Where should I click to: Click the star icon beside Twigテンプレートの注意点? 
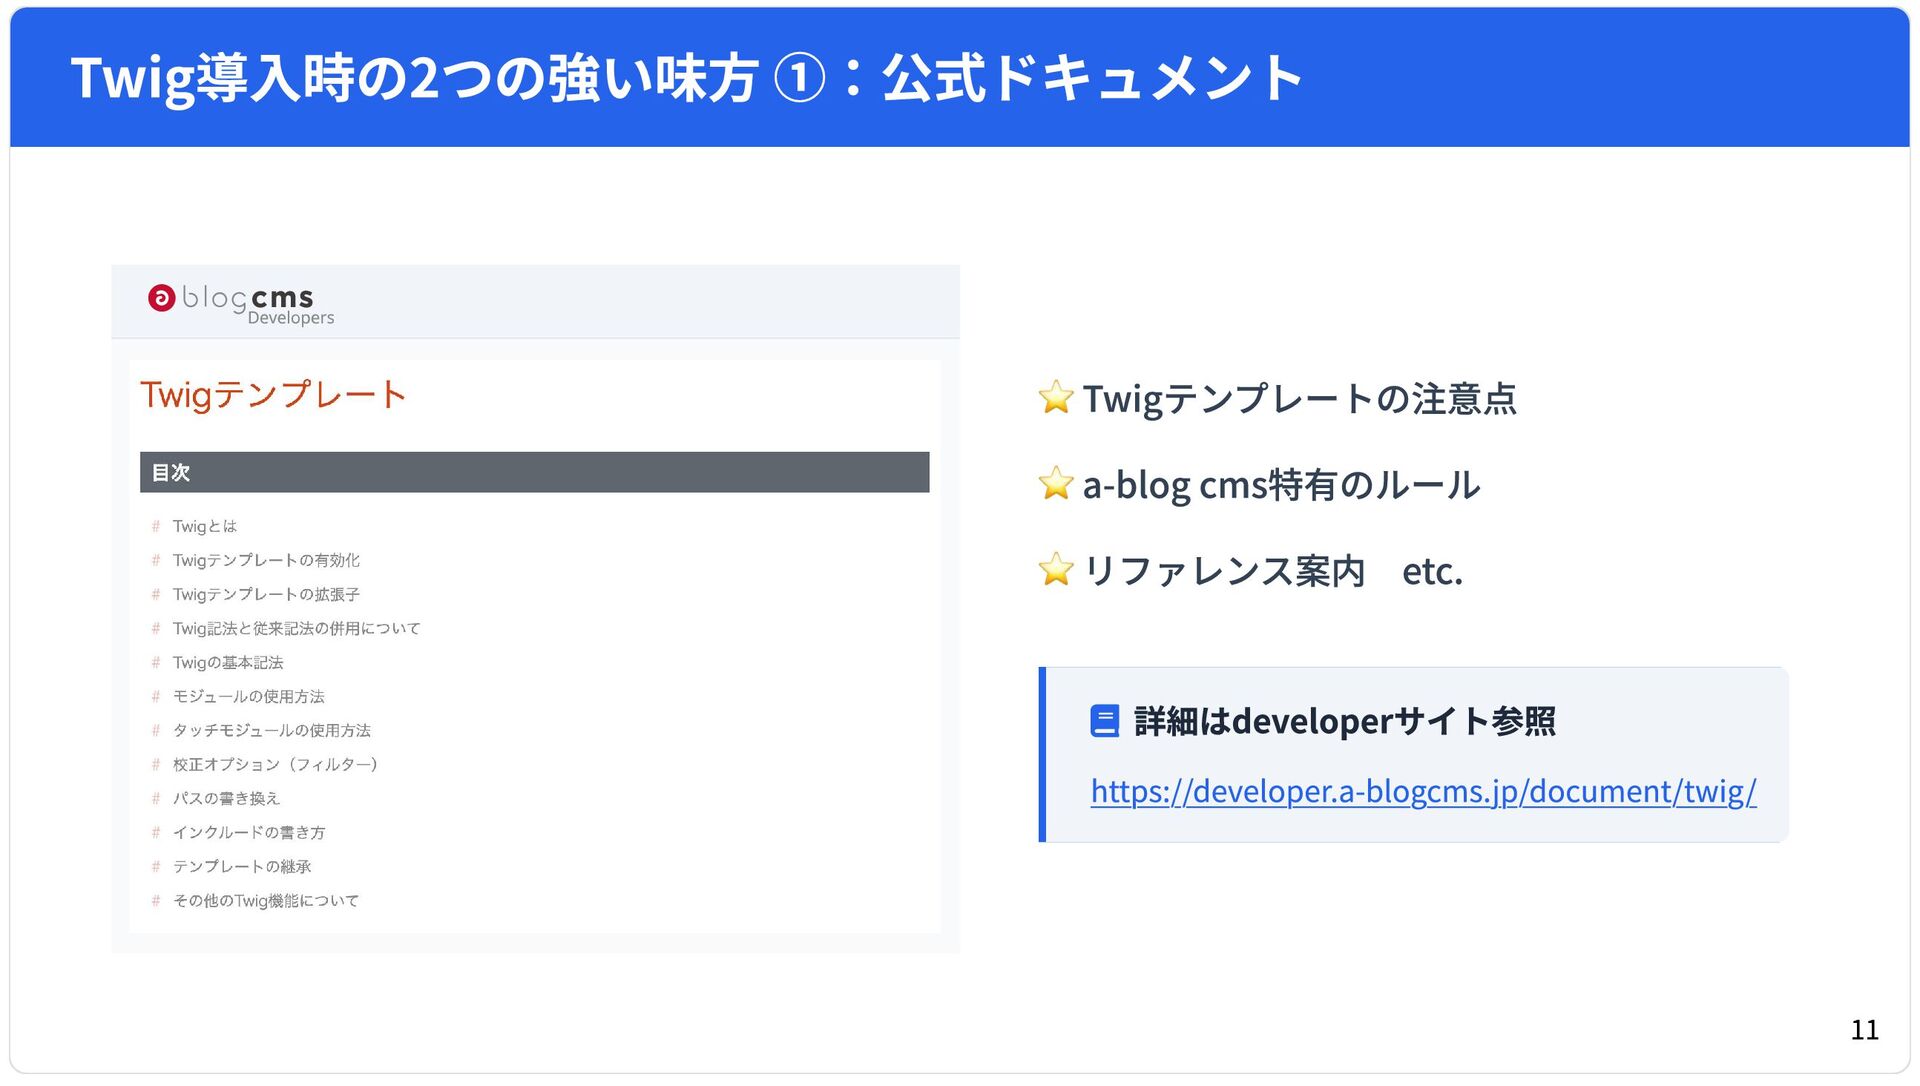coord(1056,398)
